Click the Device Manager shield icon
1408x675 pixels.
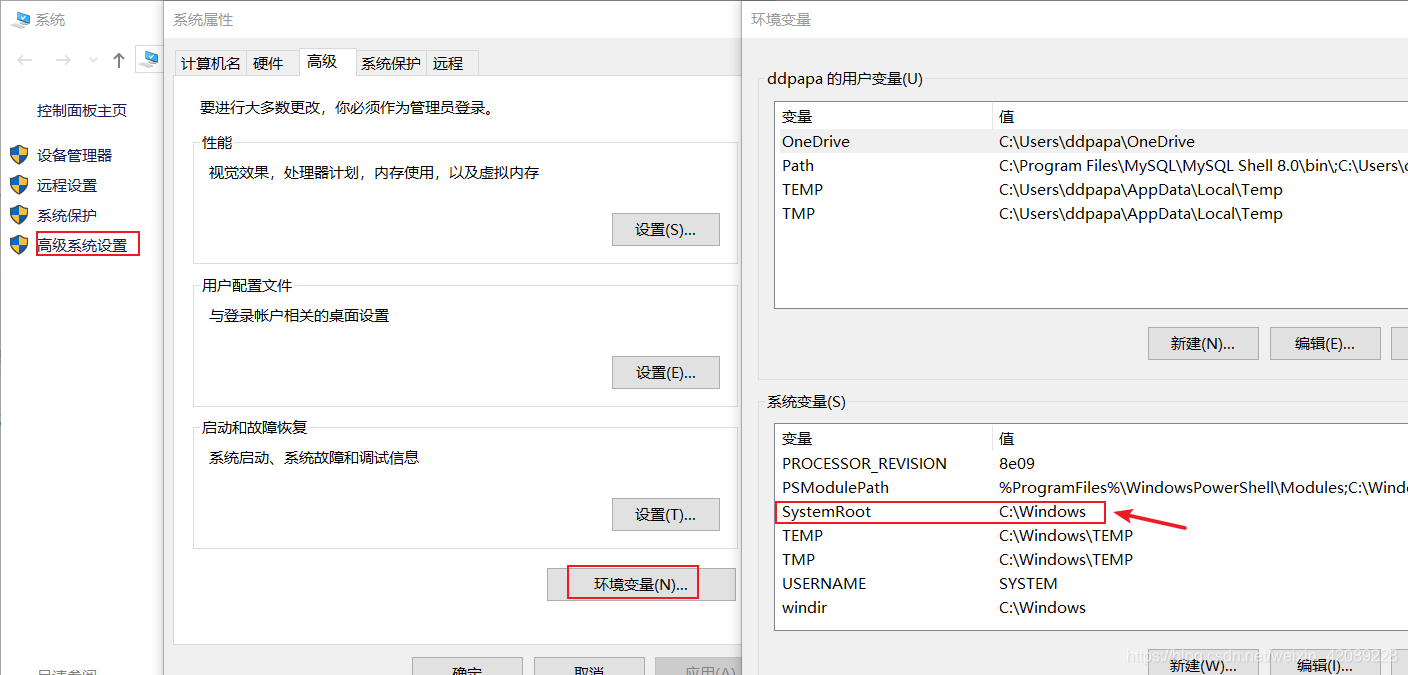click(19, 155)
